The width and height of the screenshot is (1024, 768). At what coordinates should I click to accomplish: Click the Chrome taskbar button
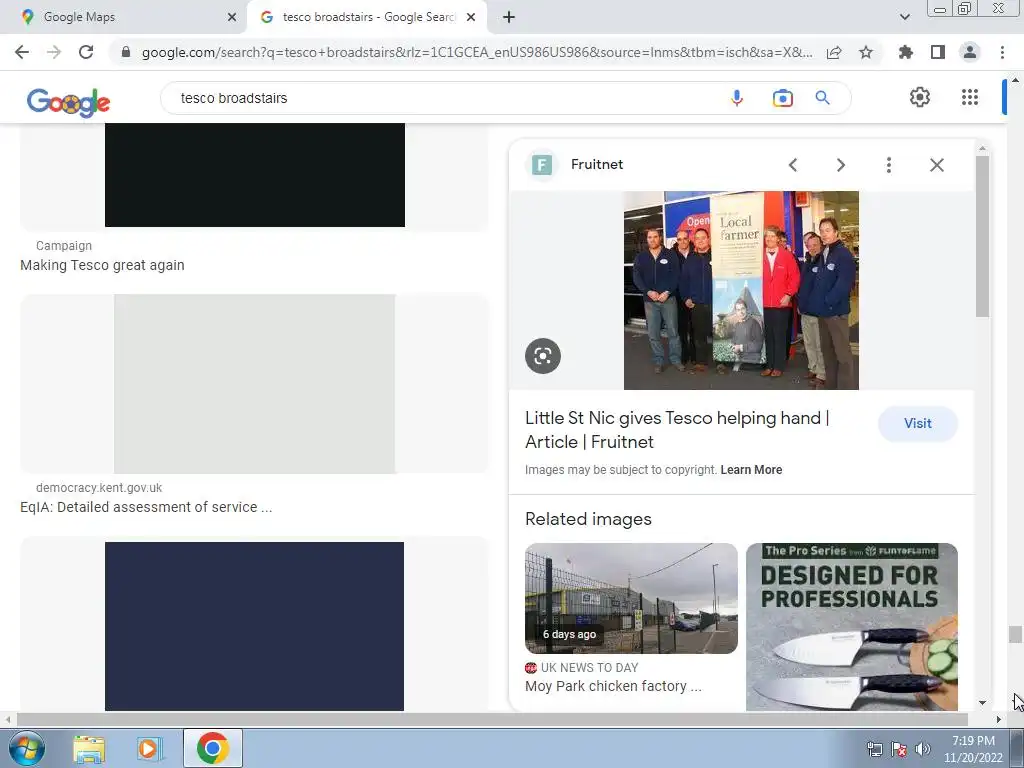[x=213, y=748]
